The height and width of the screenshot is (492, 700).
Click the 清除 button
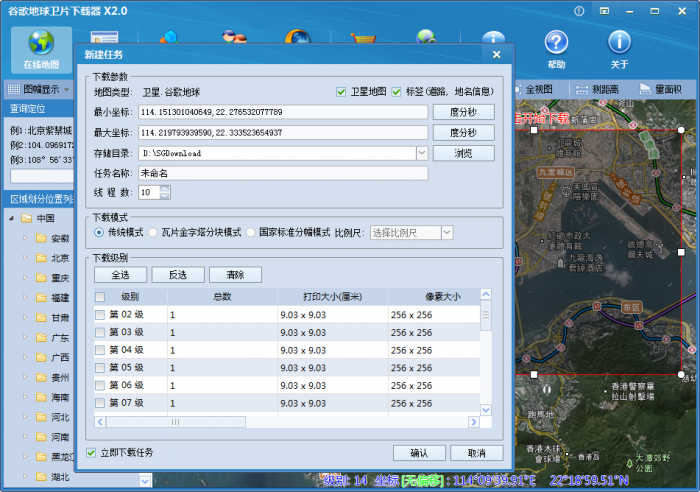pos(235,275)
